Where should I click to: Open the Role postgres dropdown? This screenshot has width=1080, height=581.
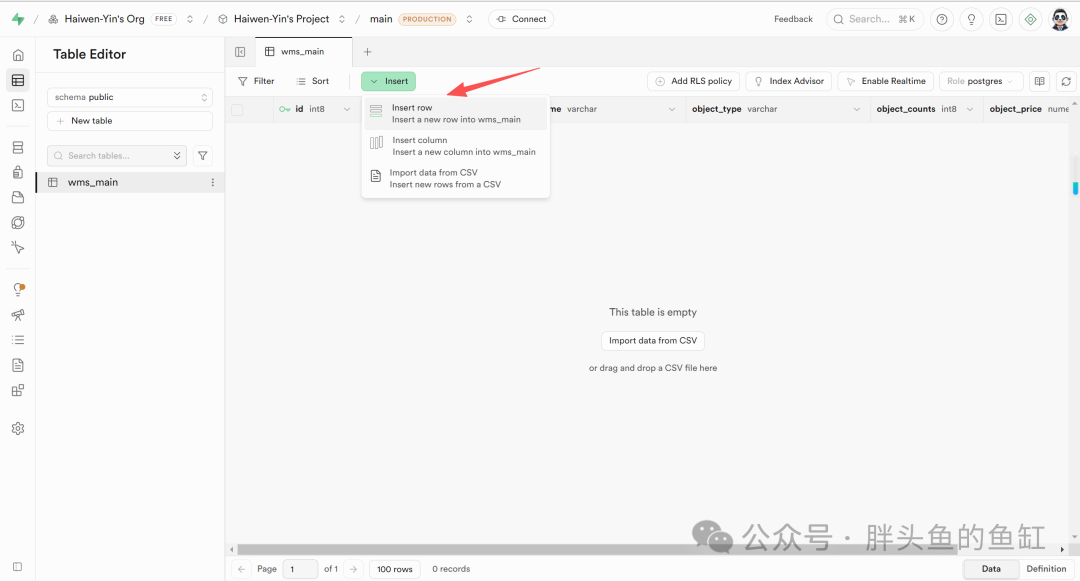click(979, 81)
